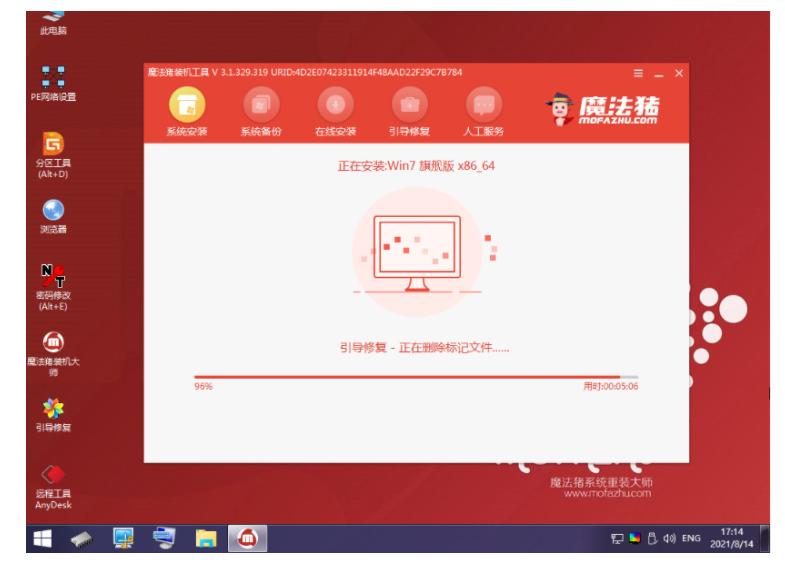Launch 分区工具 (Alt+D) desktop icon
The height and width of the screenshot is (568, 785).
point(53,155)
